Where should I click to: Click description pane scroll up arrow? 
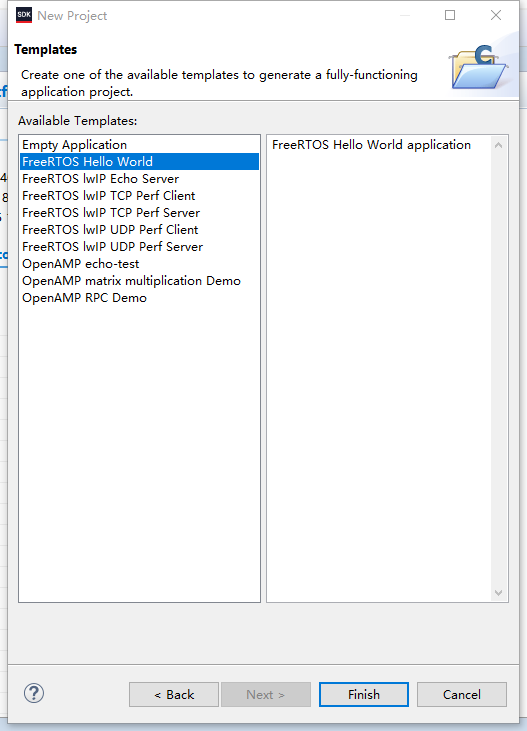tap(498, 145)
